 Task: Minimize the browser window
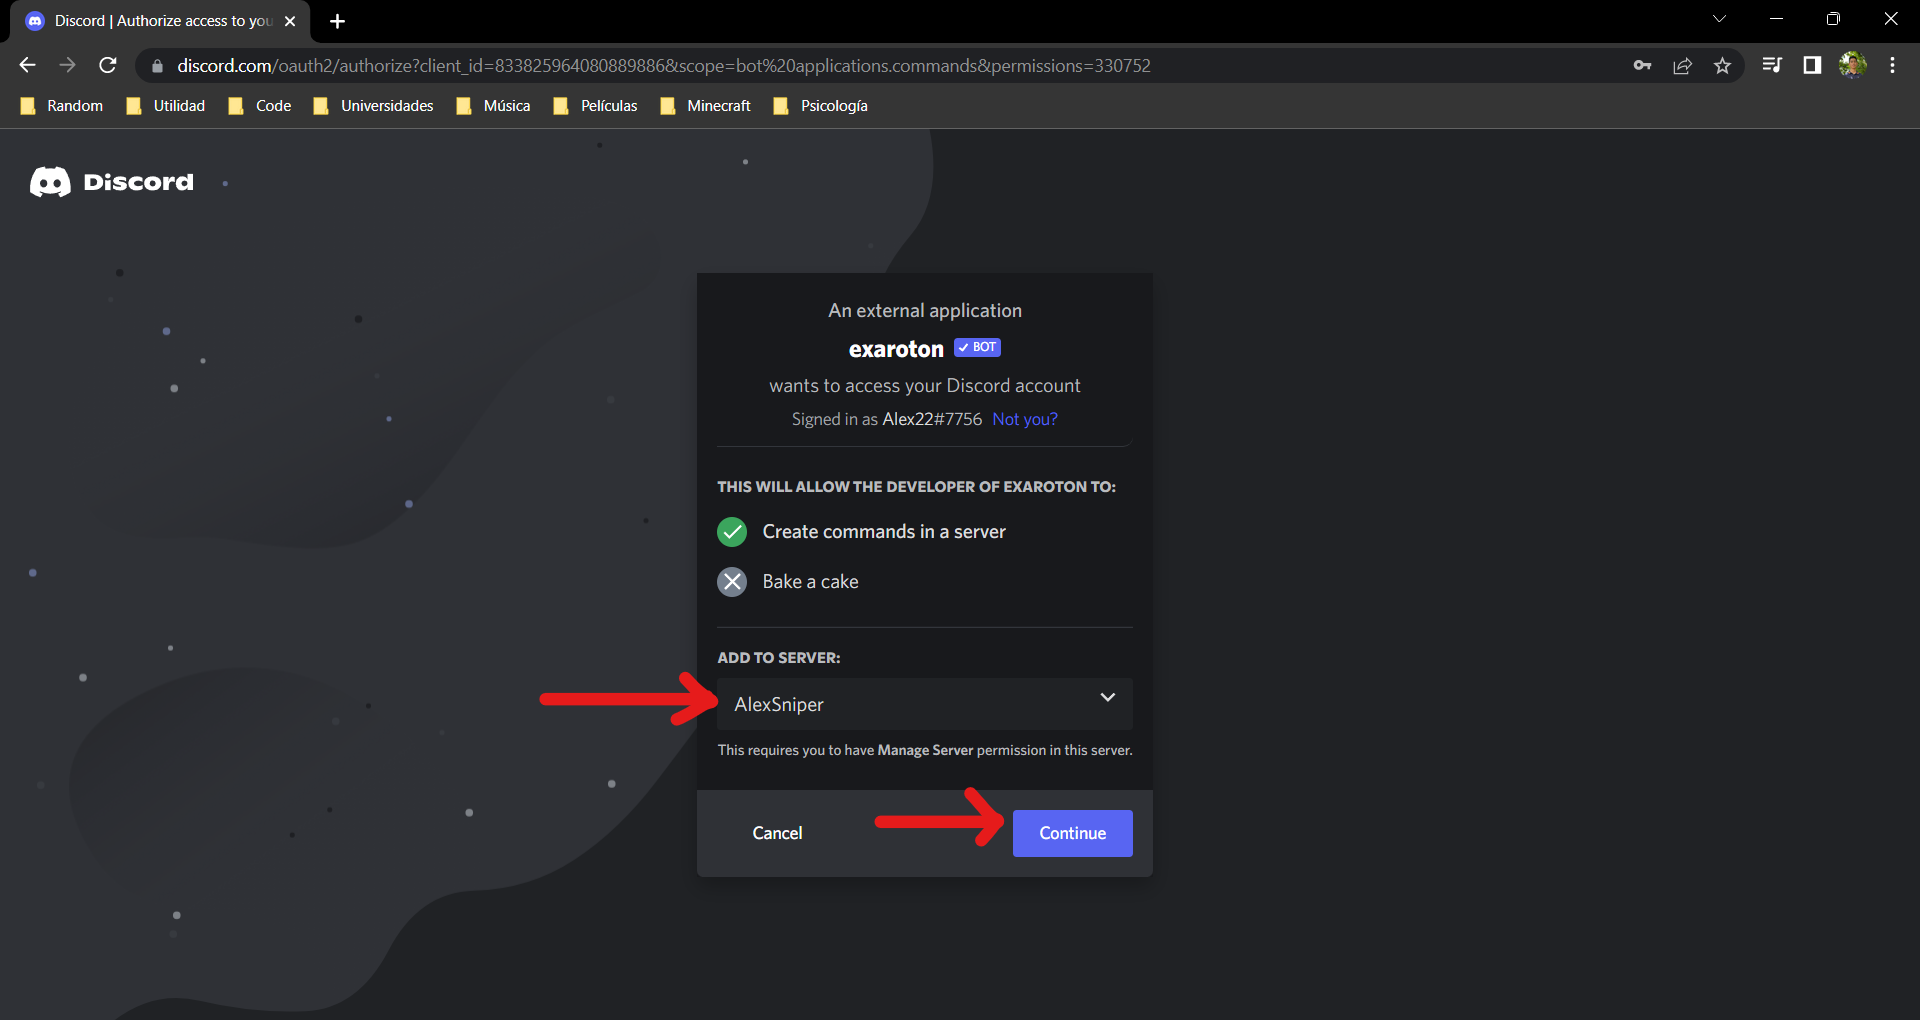[x=1776, y=19]
